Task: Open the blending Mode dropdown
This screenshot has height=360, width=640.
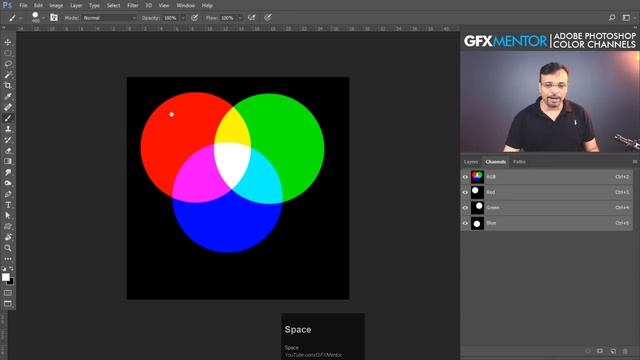Action: coord(109,18)
